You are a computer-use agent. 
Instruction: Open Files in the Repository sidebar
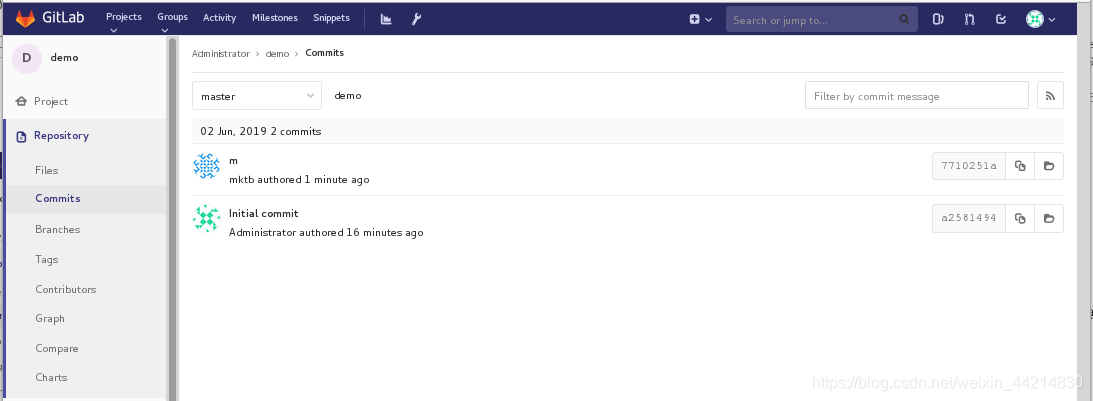47,170
